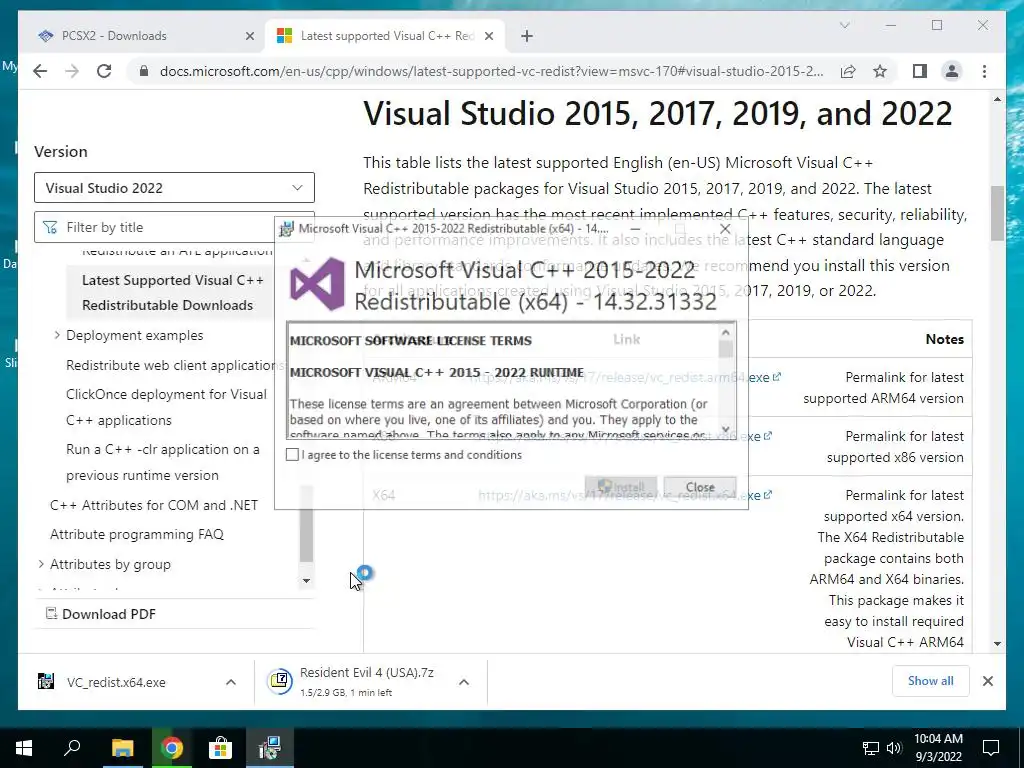Open X64 vc_redist.x64.exe download link
The width and height of the screenshot is (1024, 768).
[x=625, y=495]
